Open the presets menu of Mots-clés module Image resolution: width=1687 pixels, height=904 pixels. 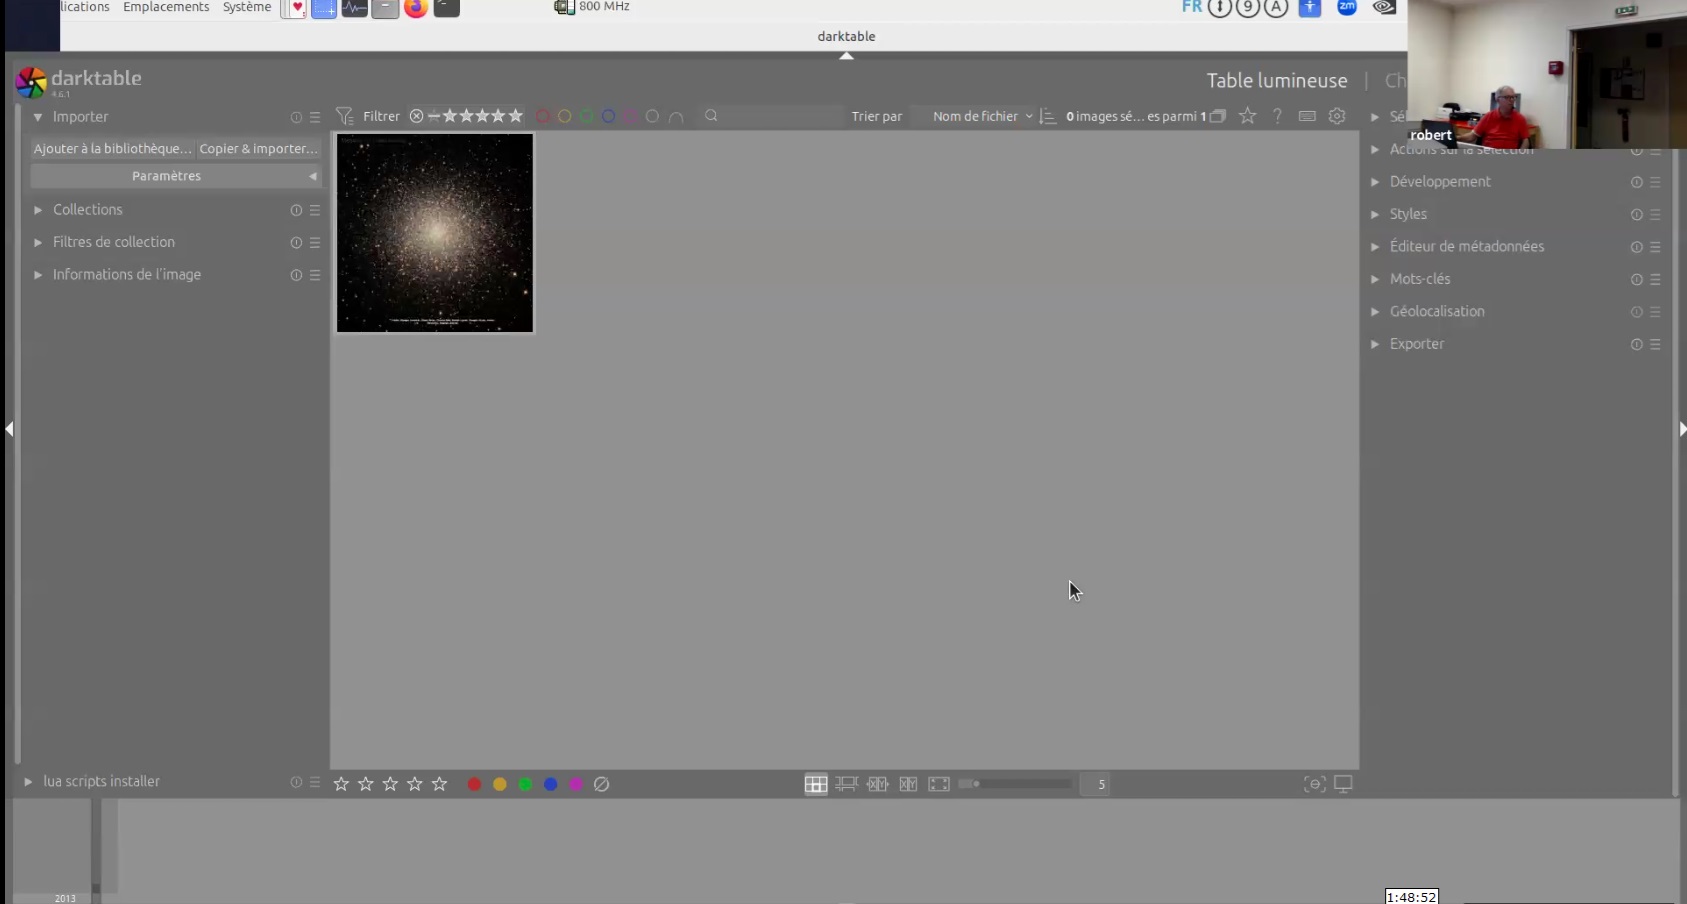click(1655, 280)
